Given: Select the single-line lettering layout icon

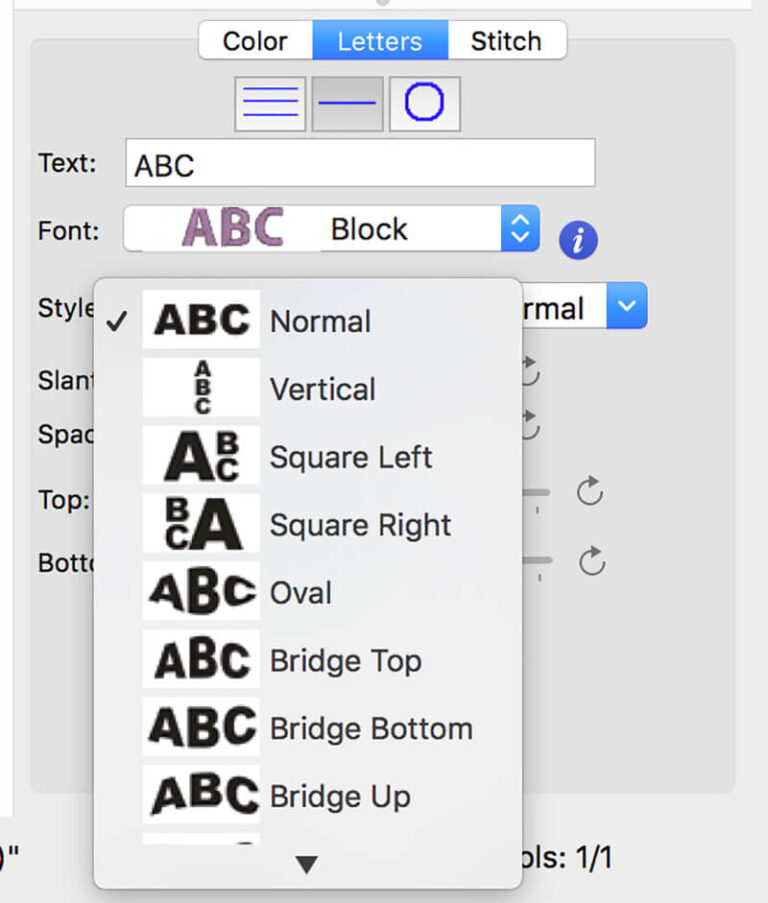Looking at the screenshot, I should [x=345, y=103].
